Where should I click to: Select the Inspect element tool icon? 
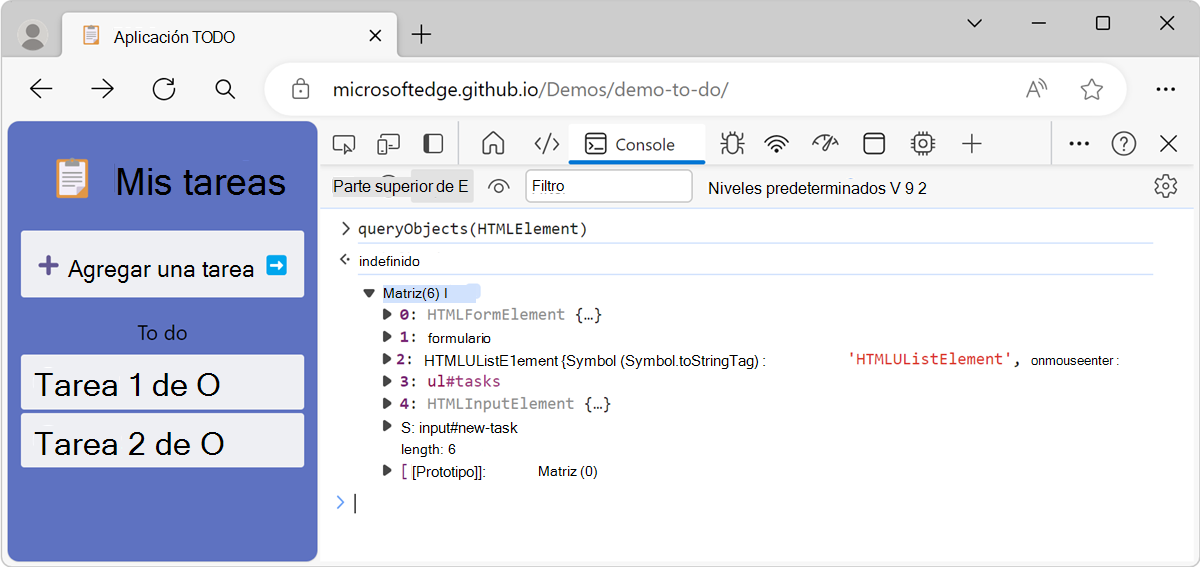(x=344, y=144)
